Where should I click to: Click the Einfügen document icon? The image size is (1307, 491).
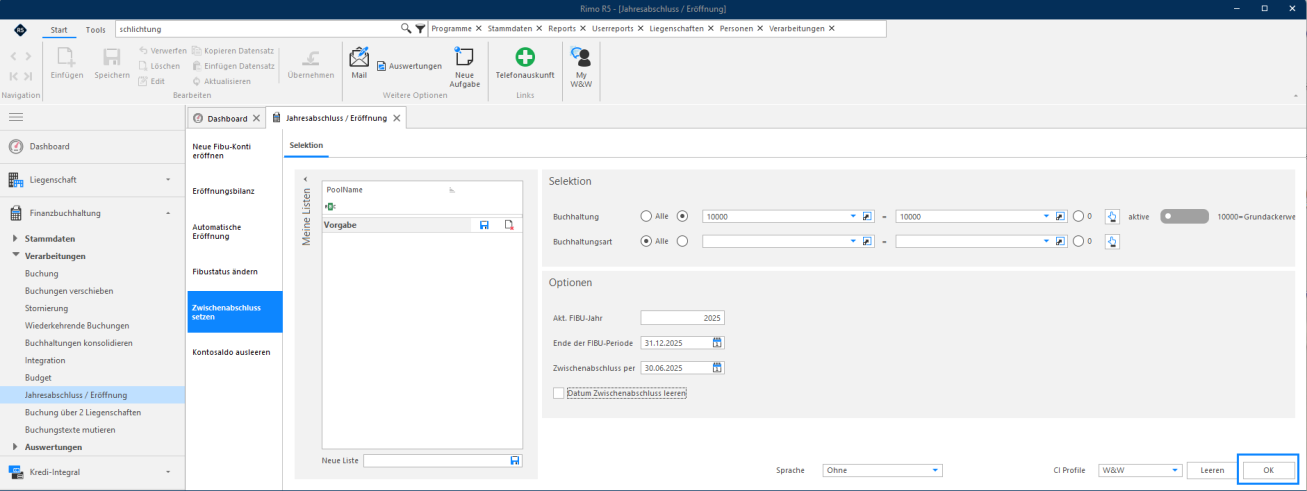point(66,57)
